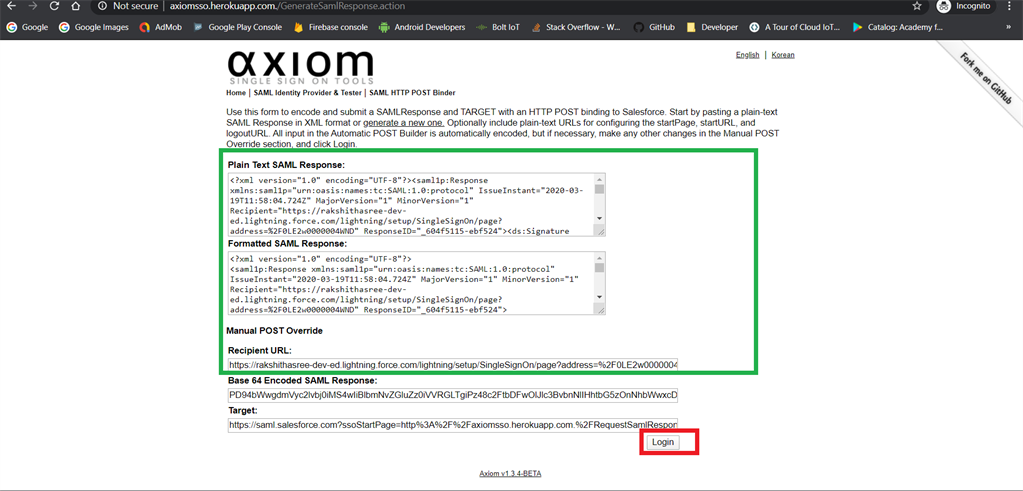
Task: Click the Target URL field
Action: [x=453, y=425]
